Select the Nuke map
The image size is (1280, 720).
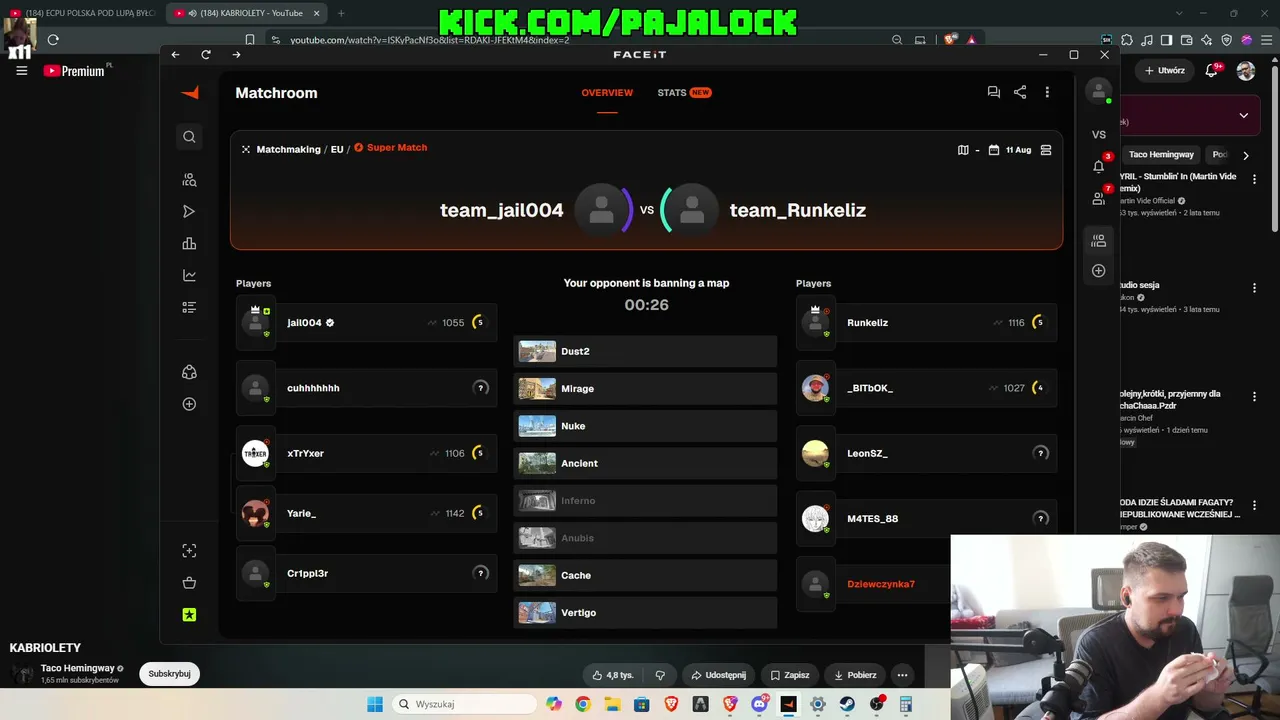(x=645, y=426)
